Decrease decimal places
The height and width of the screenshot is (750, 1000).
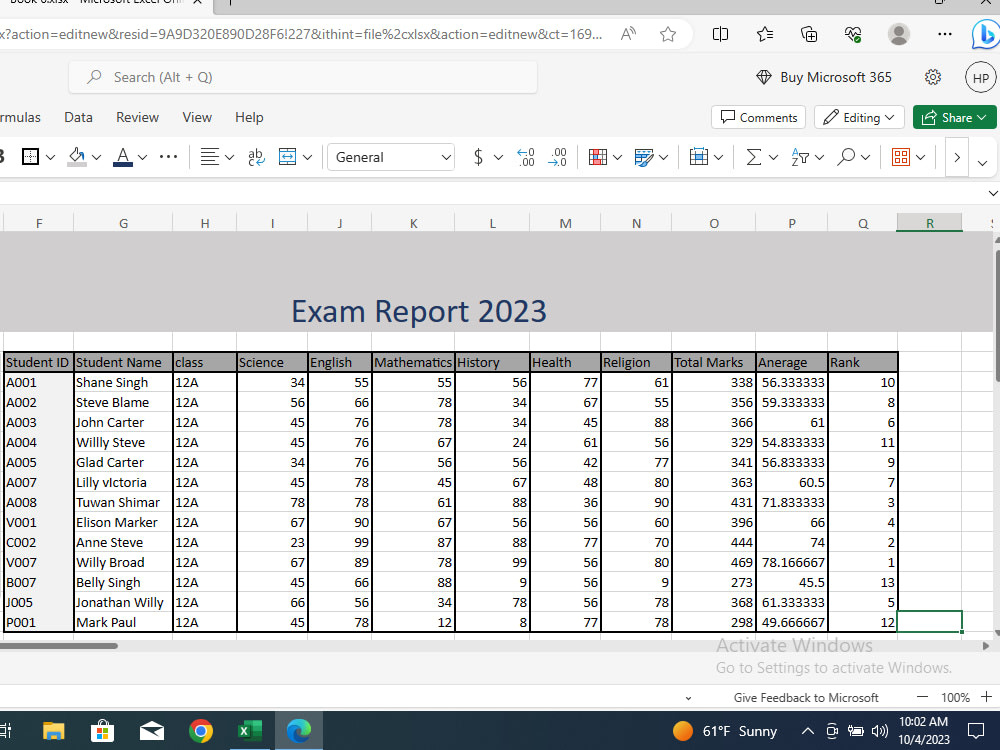(x=557, y=157)
